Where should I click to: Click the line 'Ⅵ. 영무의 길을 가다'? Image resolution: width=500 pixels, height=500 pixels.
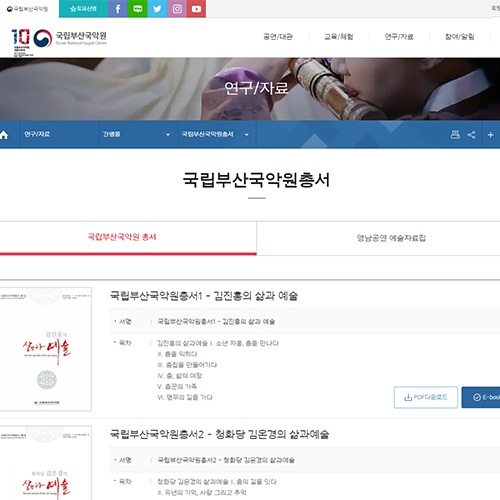click(x=185, y=397)
